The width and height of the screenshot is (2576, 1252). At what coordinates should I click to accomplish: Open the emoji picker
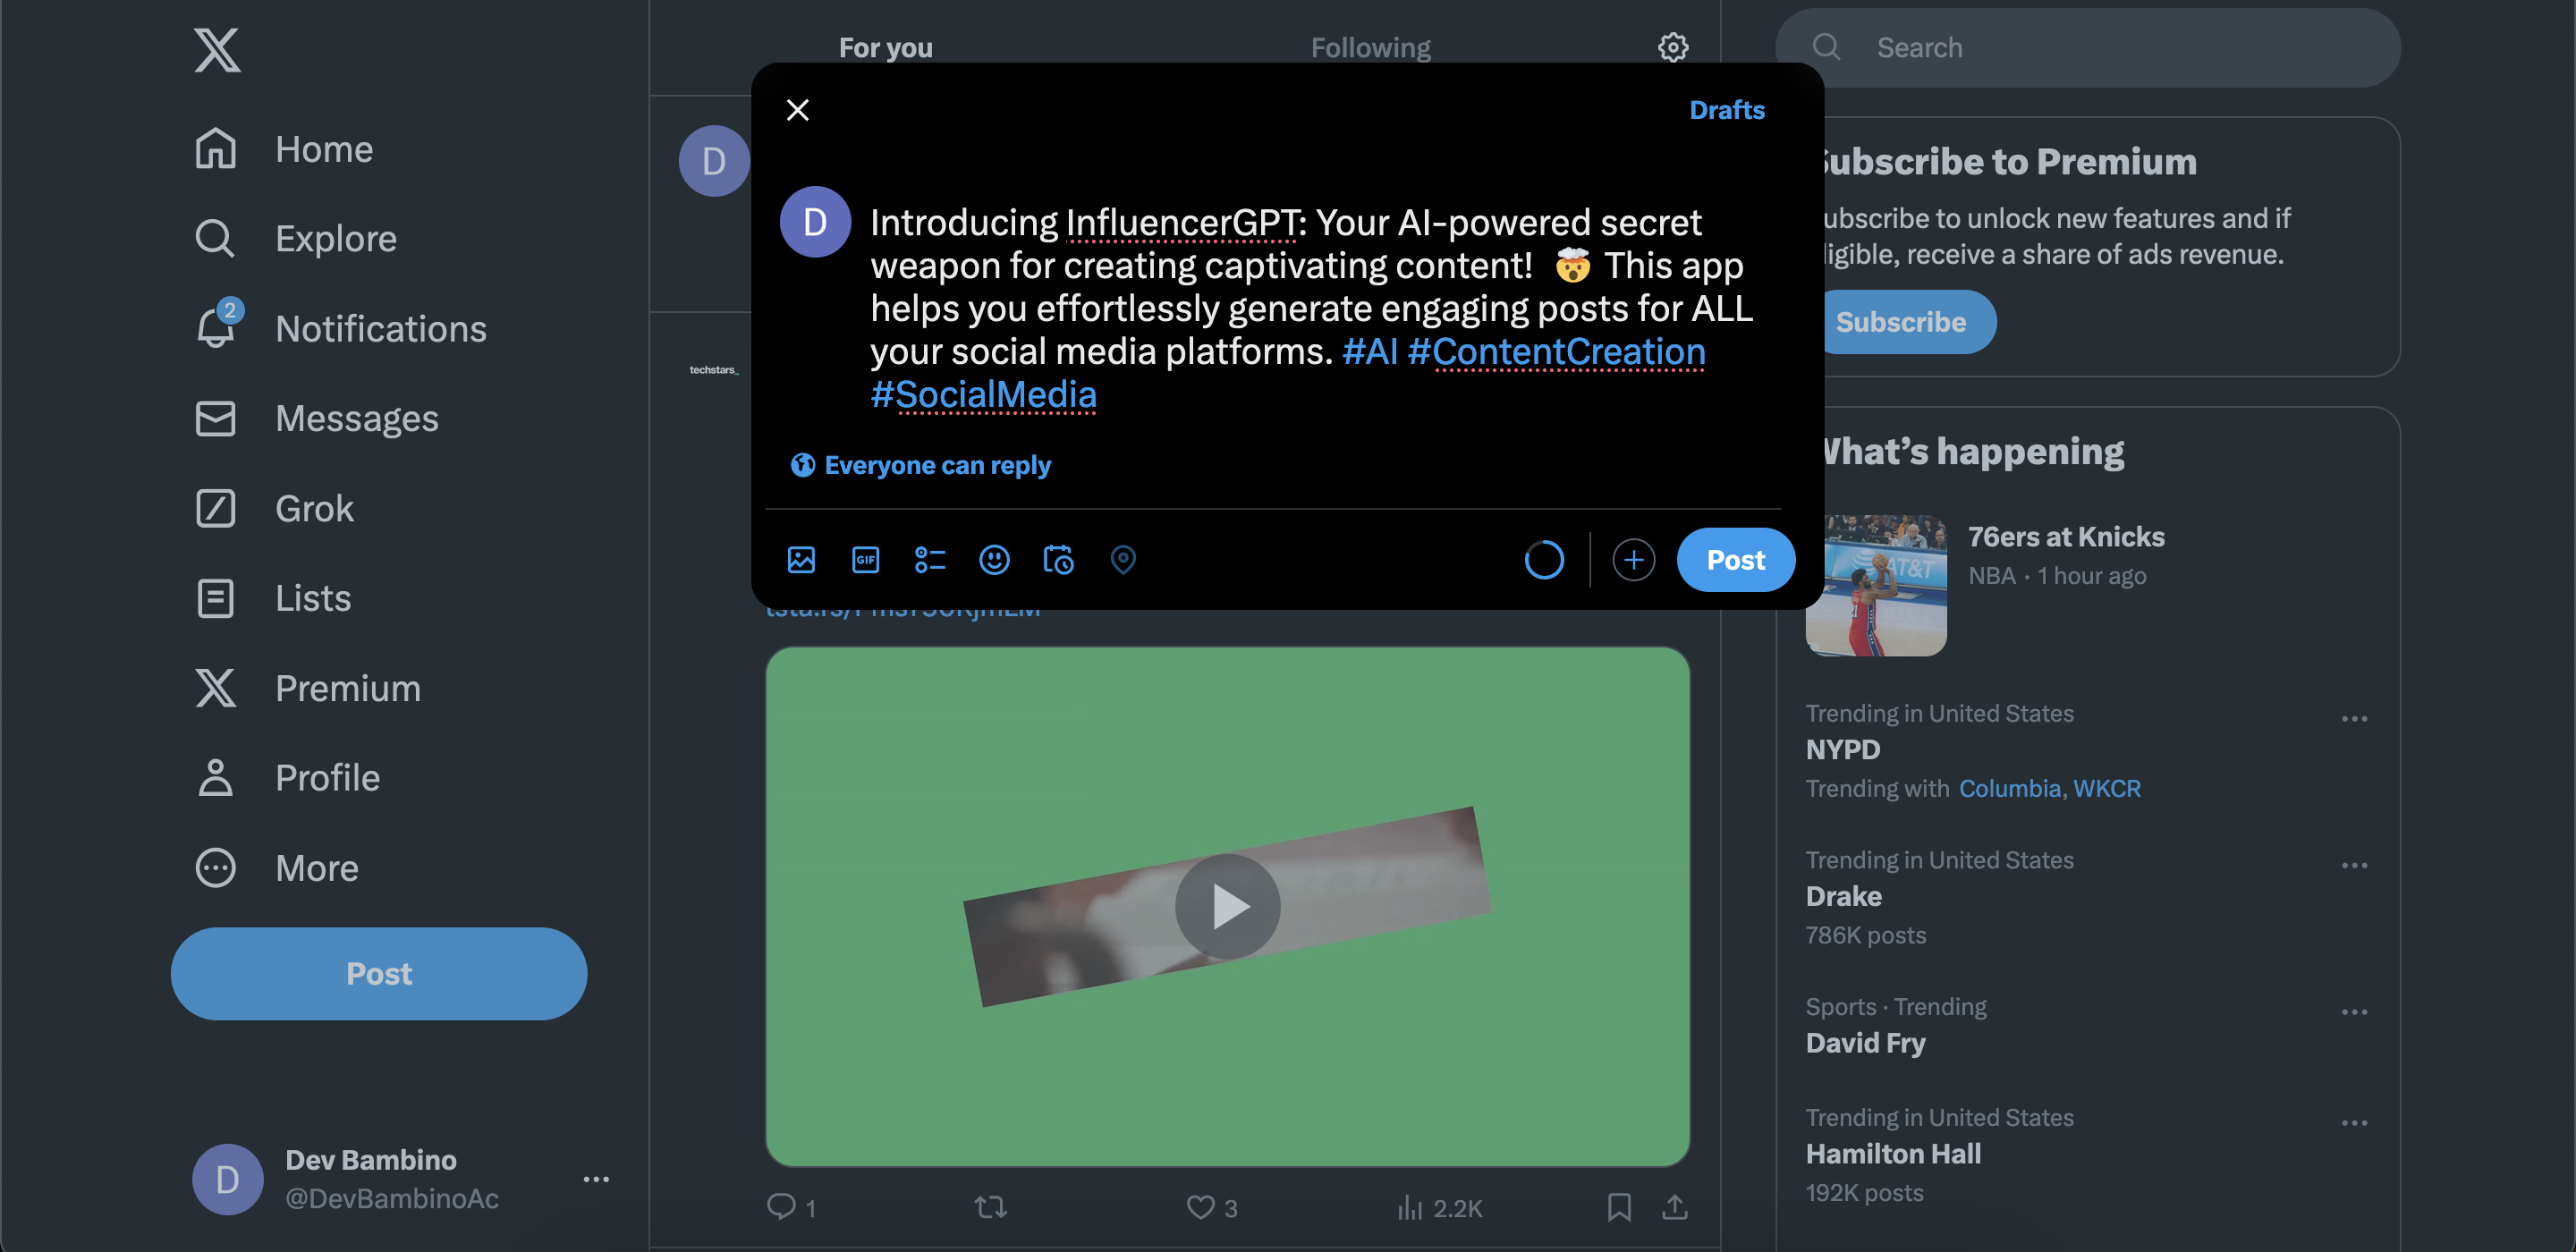(993, 560)
